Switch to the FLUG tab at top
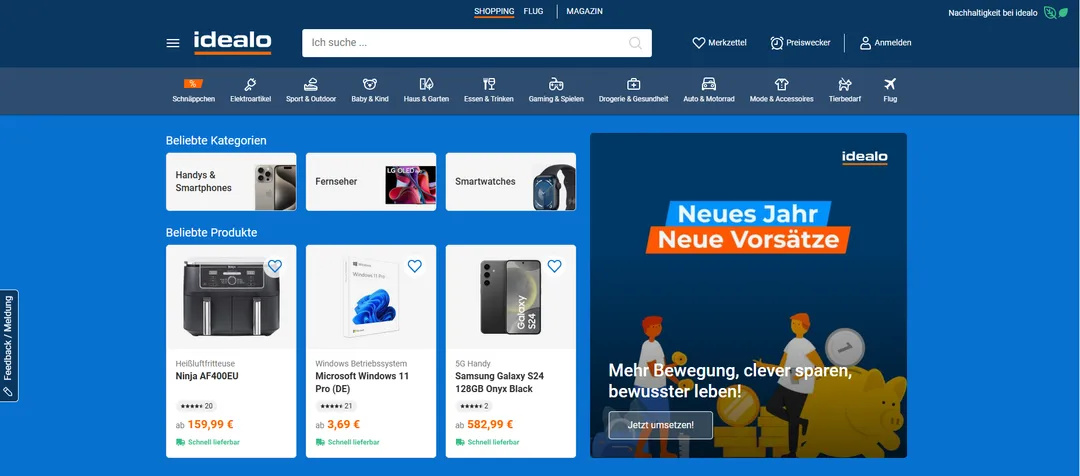 533,11
